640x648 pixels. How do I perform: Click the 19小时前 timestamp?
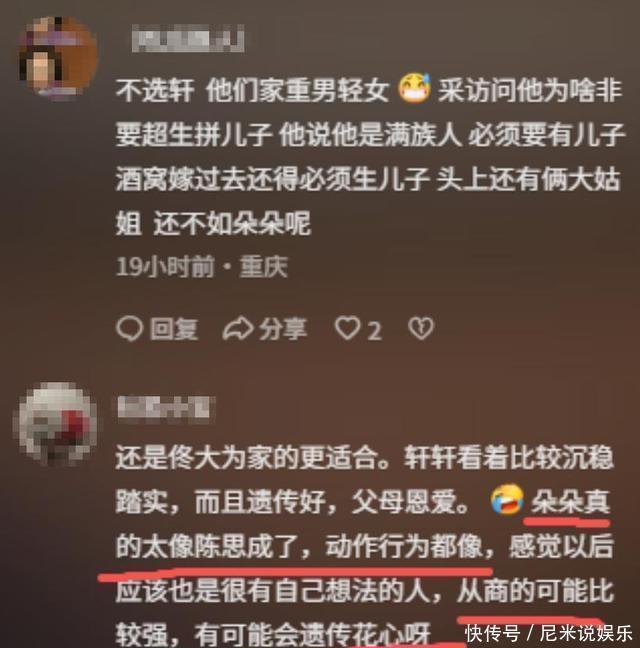coord(166,267)
